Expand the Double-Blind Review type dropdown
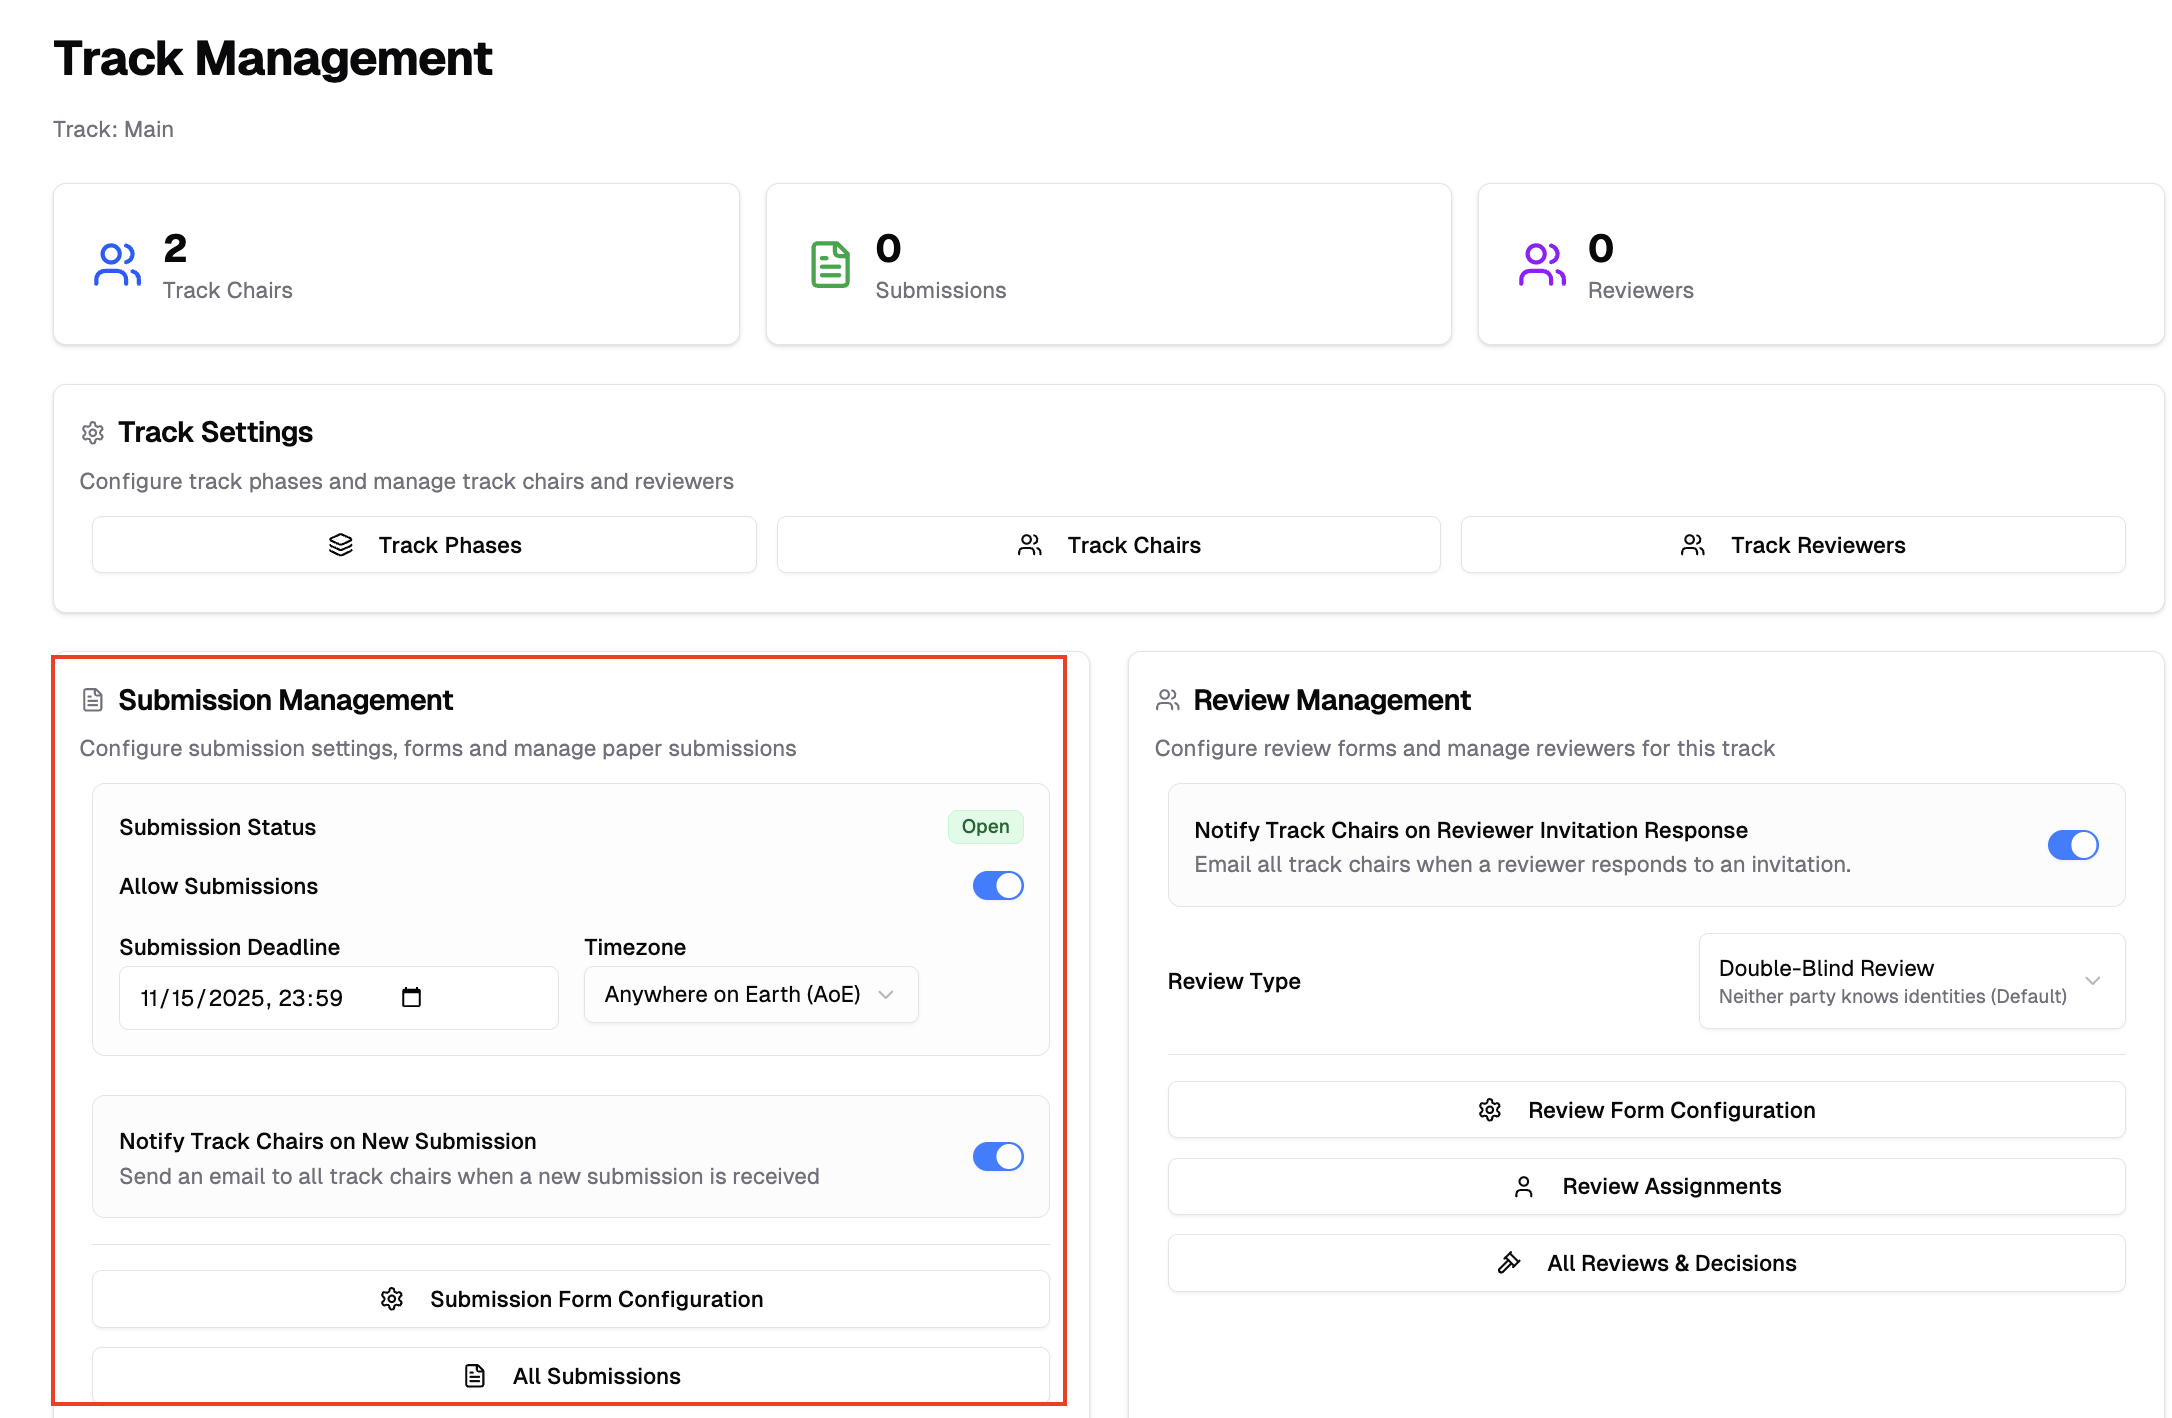 pyautogui.click(x=1911, y=981)
